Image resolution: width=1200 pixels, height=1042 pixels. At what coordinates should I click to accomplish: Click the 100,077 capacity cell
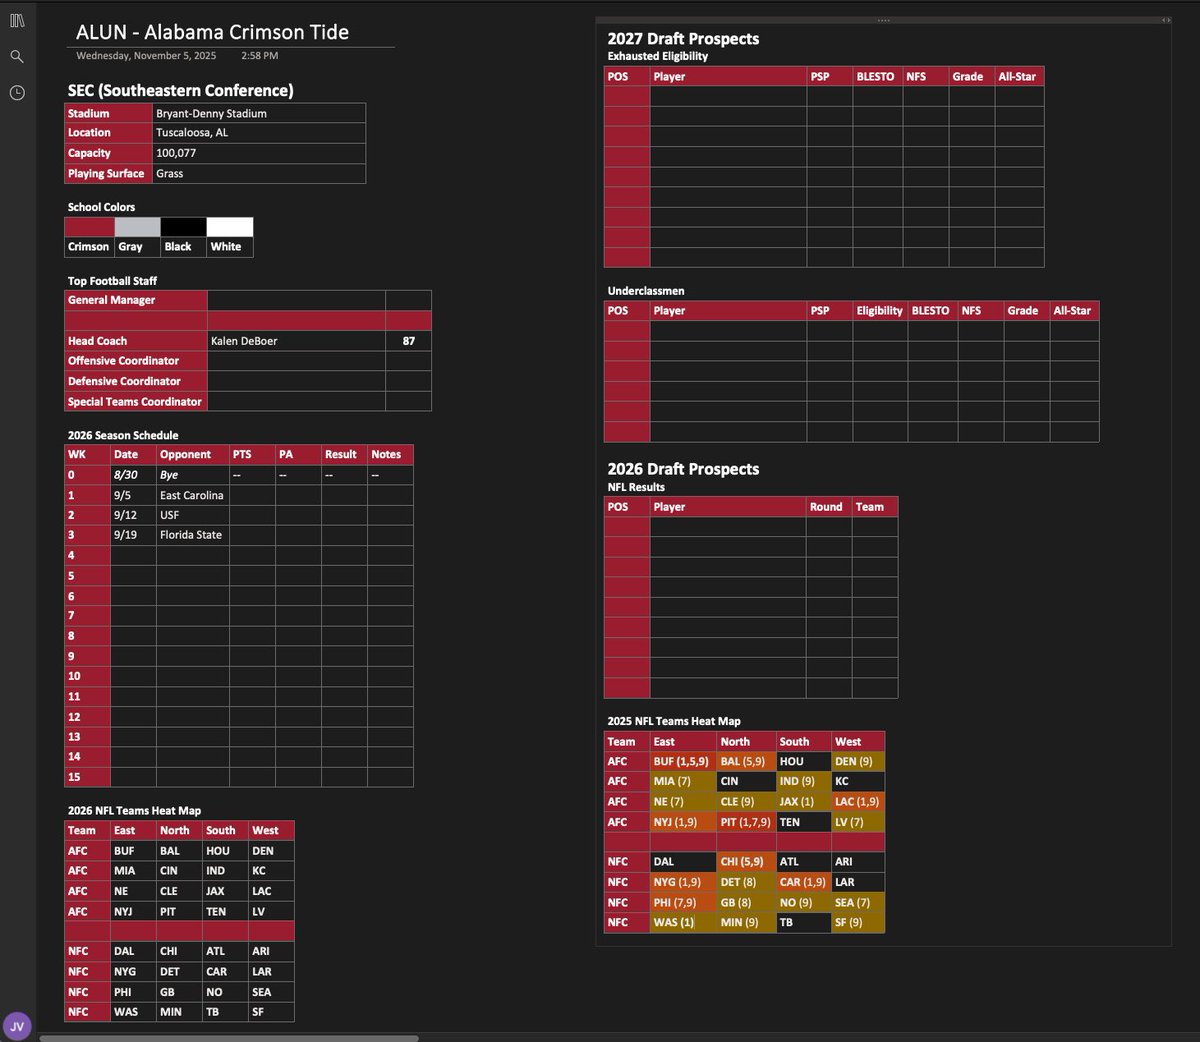tap(259, 153)
